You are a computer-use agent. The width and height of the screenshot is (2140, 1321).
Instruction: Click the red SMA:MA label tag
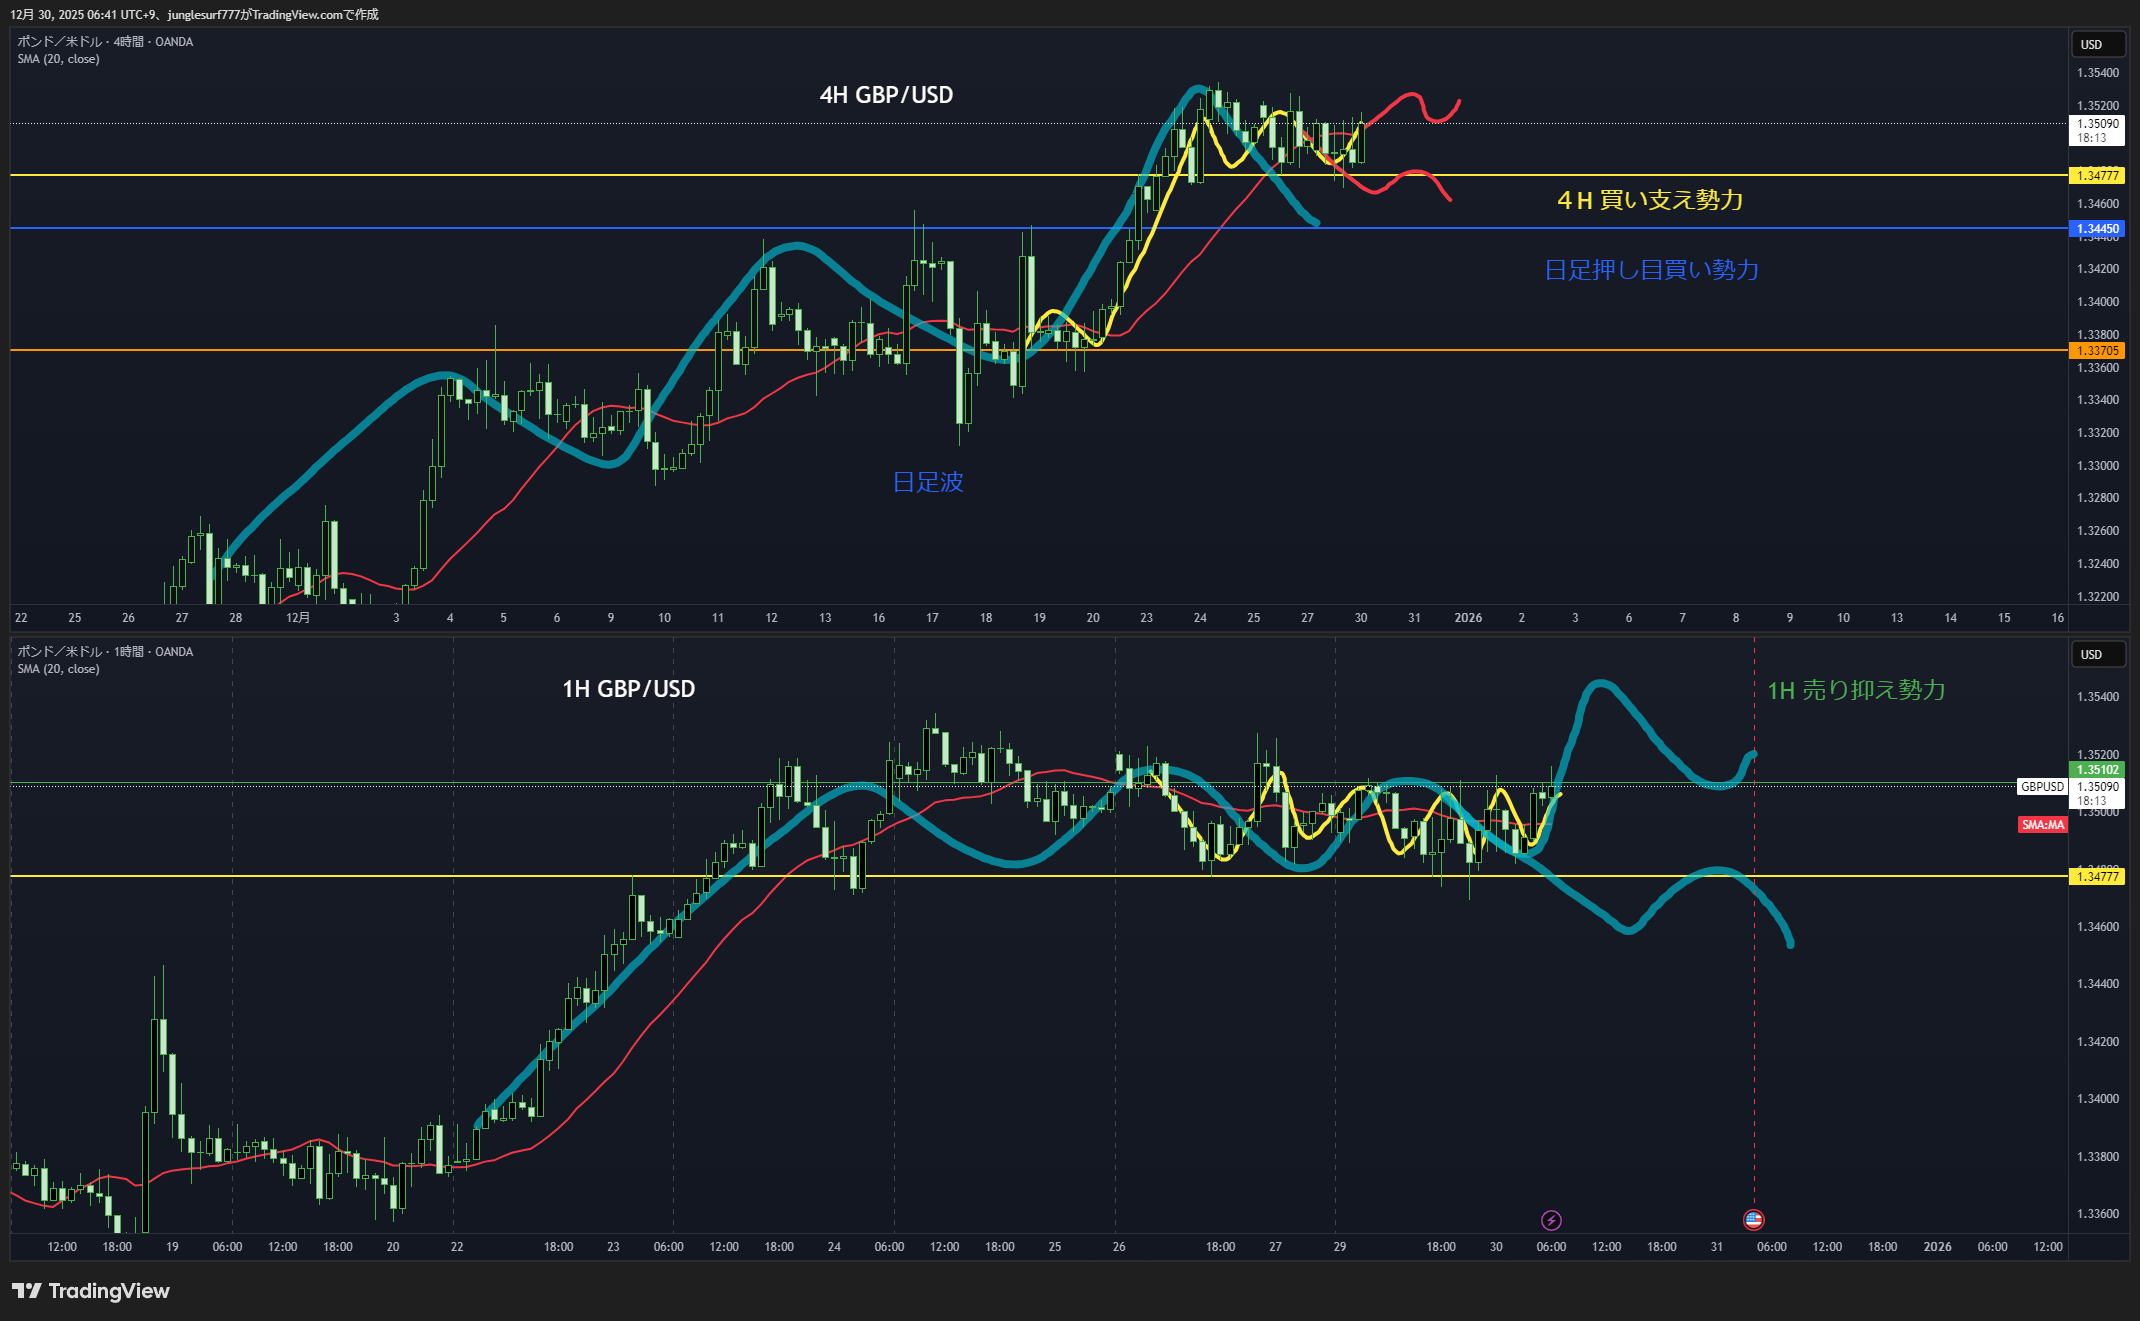coord(2042,825)
